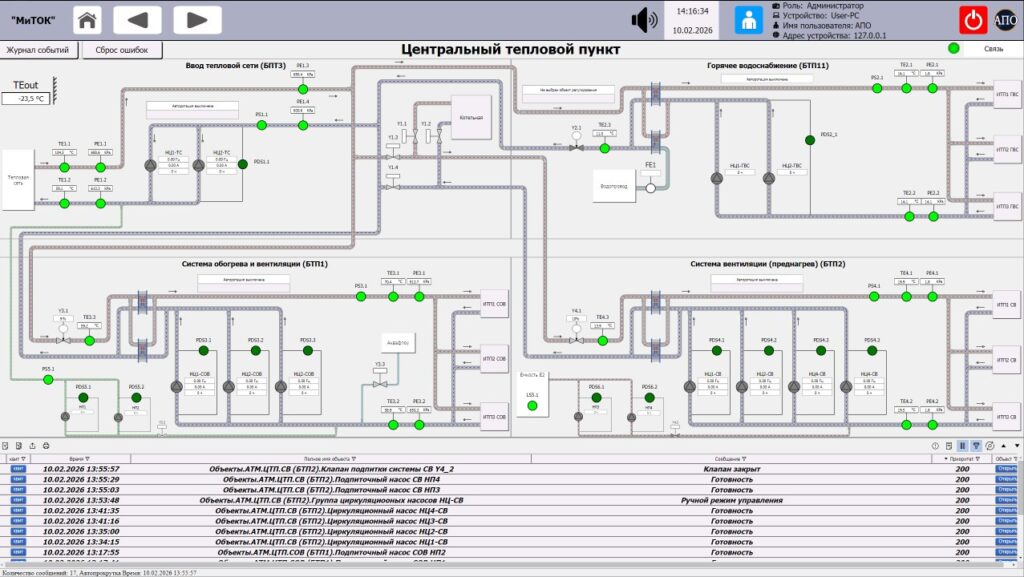Expand the down arrow in event log toolbar
Screen dimensions: 1024x577
(x=1017, y=446)
